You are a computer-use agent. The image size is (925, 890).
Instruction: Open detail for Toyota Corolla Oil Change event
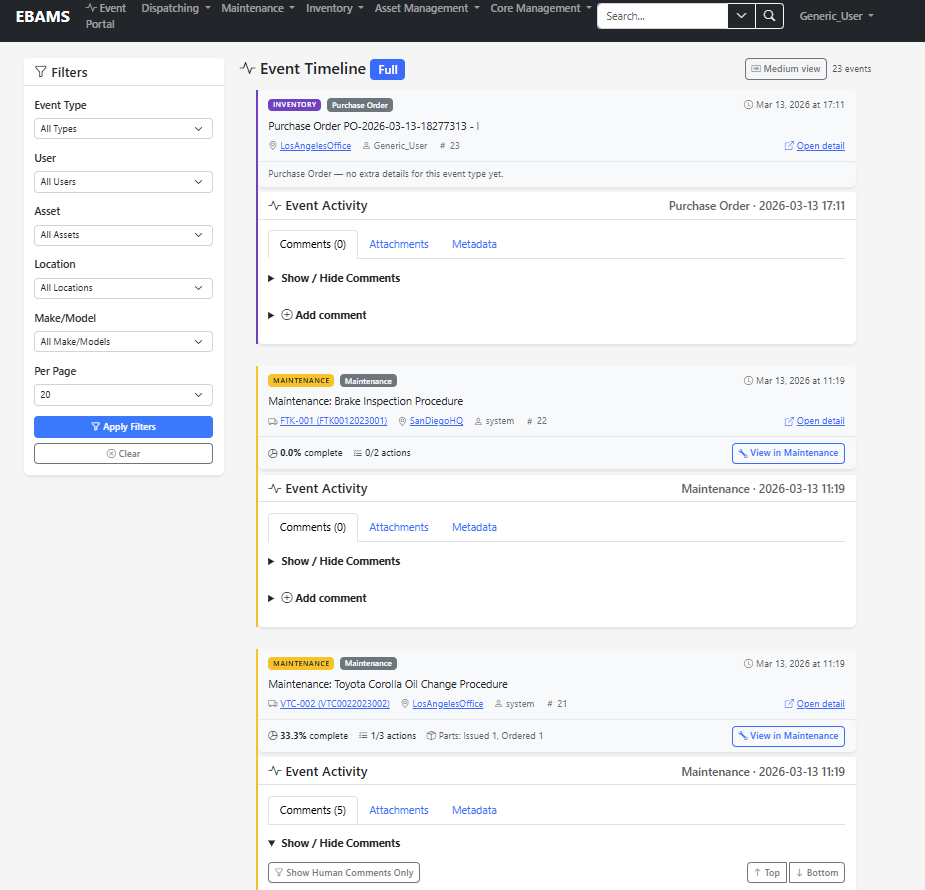[x=814, y=704]
